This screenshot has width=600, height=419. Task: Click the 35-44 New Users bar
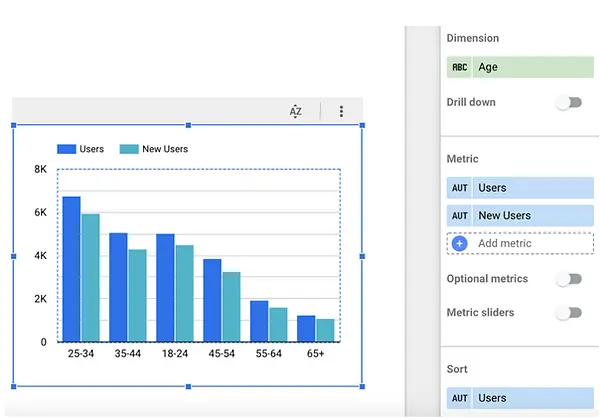coord(137,295)
